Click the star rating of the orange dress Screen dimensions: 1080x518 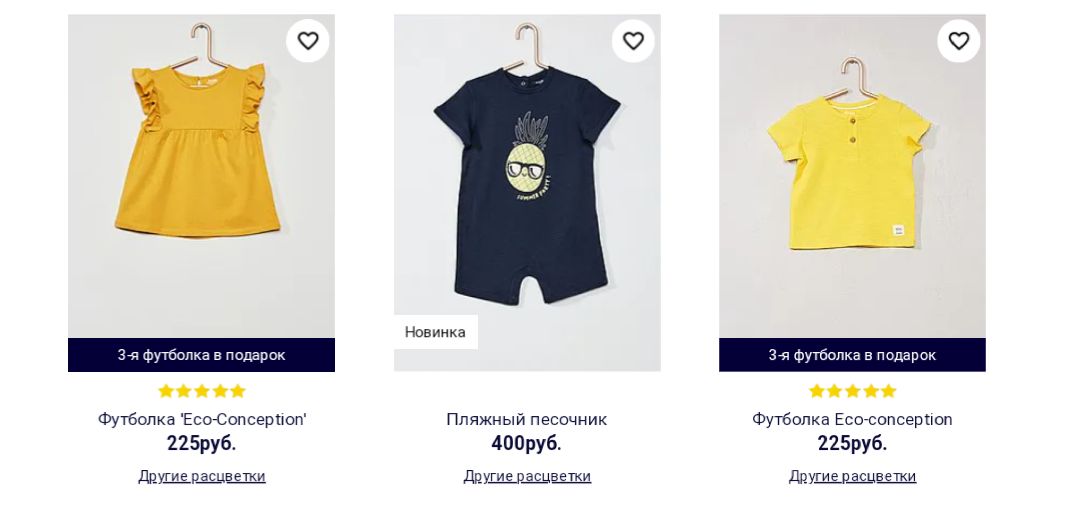tap(202, 391)
